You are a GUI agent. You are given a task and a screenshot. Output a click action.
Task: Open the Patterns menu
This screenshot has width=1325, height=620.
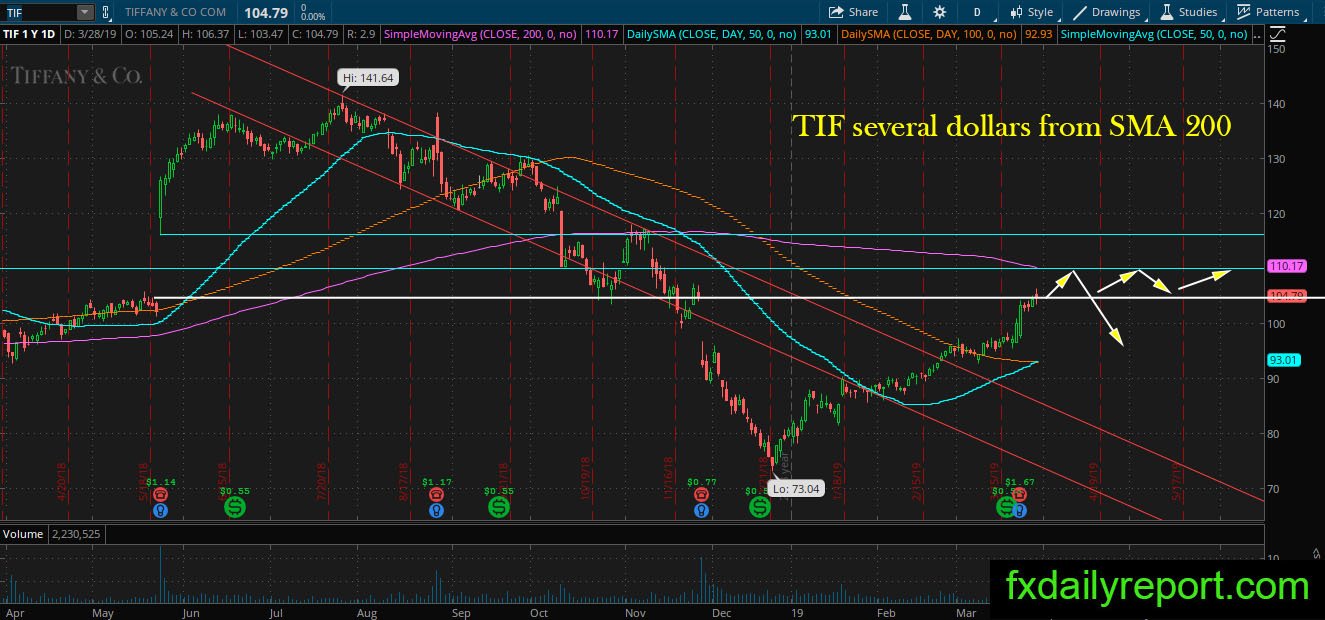pyautogui.click(x=1268, y=12)
